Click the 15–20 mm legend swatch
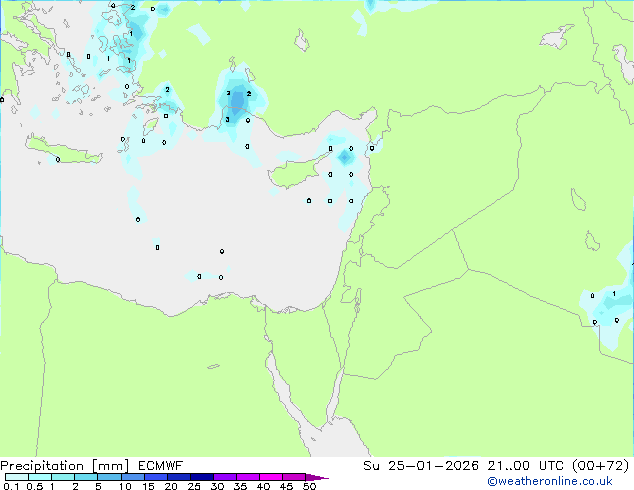The height and width of the screenshot is (490, 634). coord(156,477)
